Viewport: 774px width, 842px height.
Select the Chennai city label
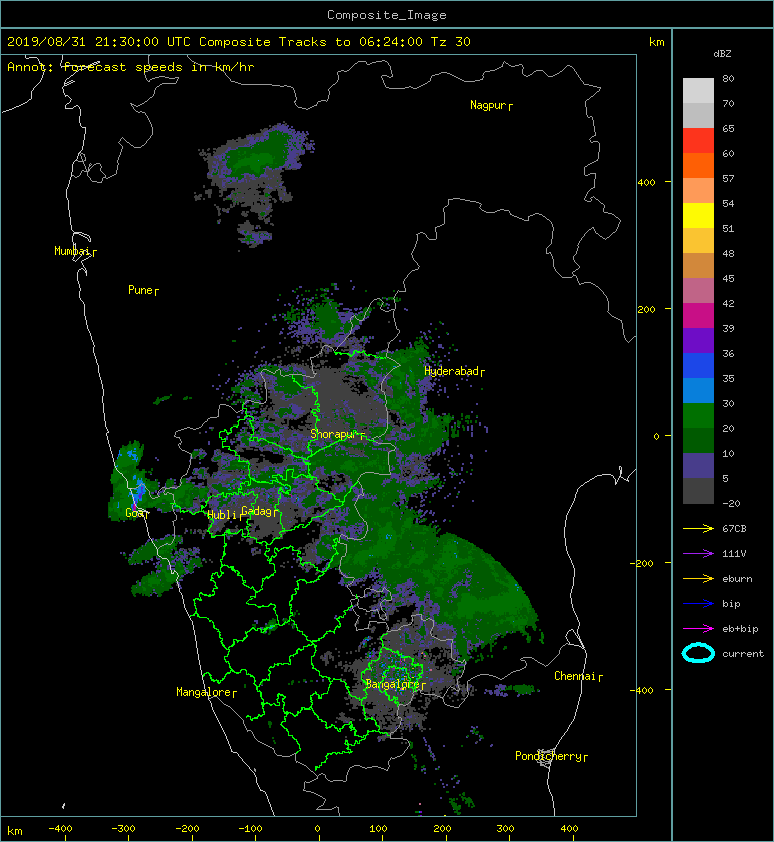578,677
